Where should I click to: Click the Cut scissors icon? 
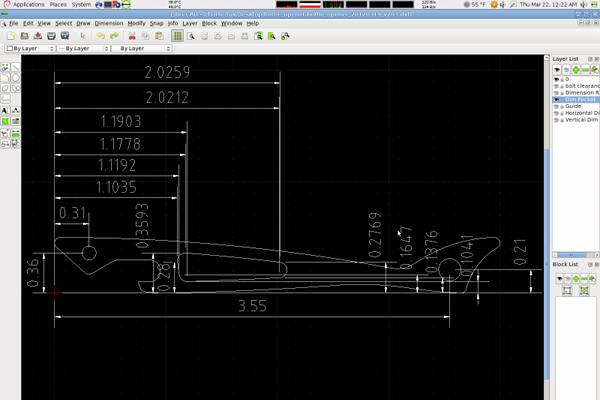132,36
